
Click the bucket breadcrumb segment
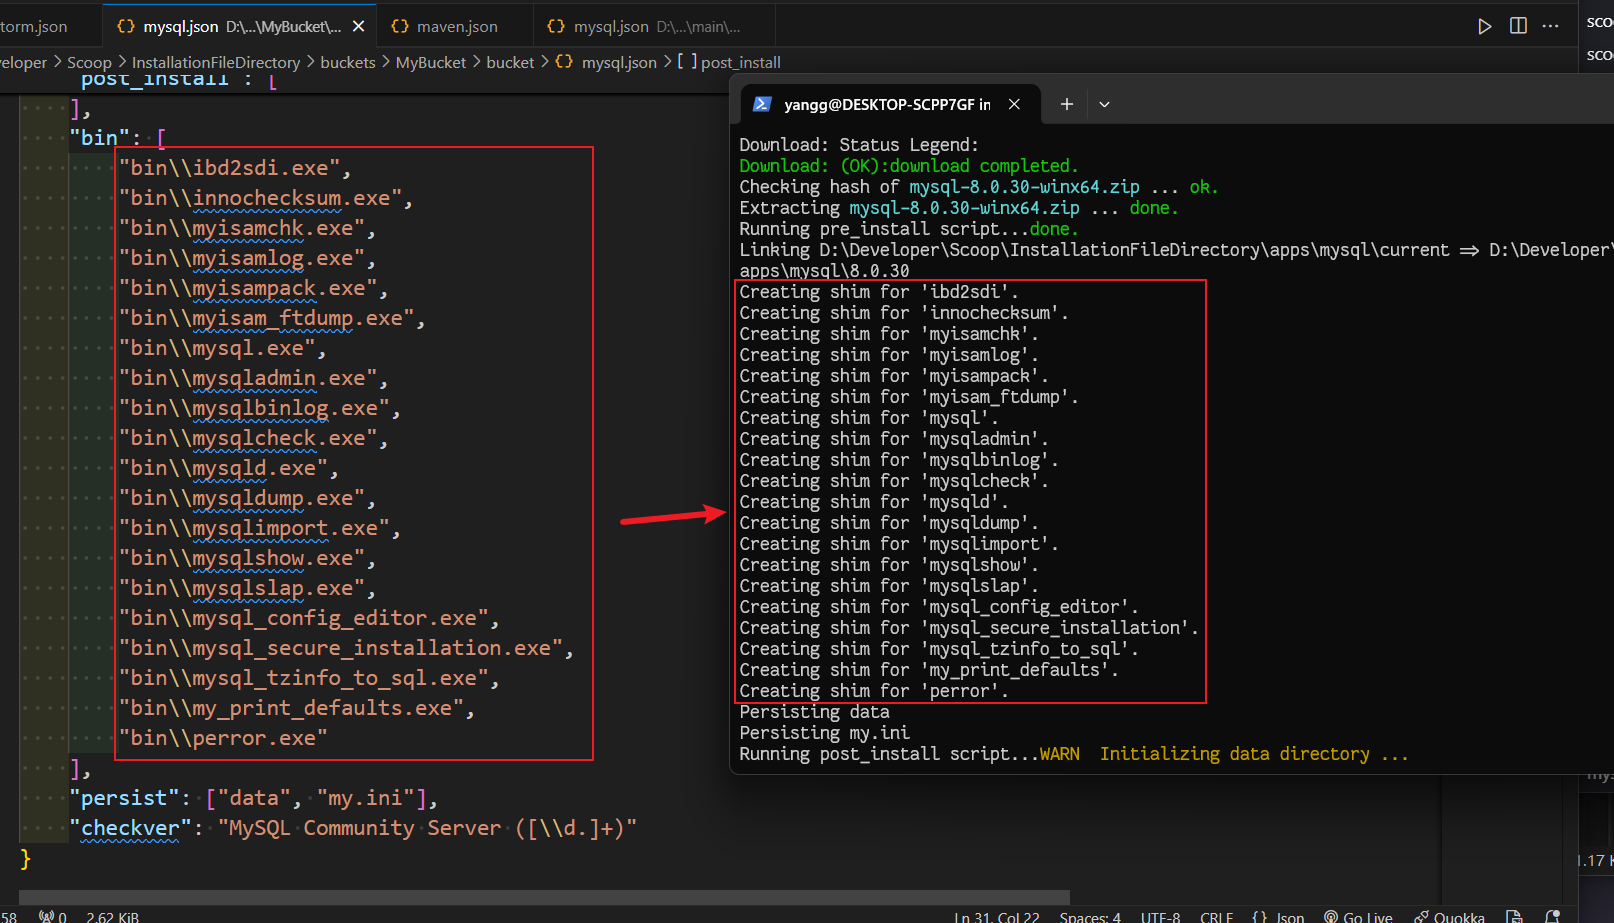click(510, 62)
